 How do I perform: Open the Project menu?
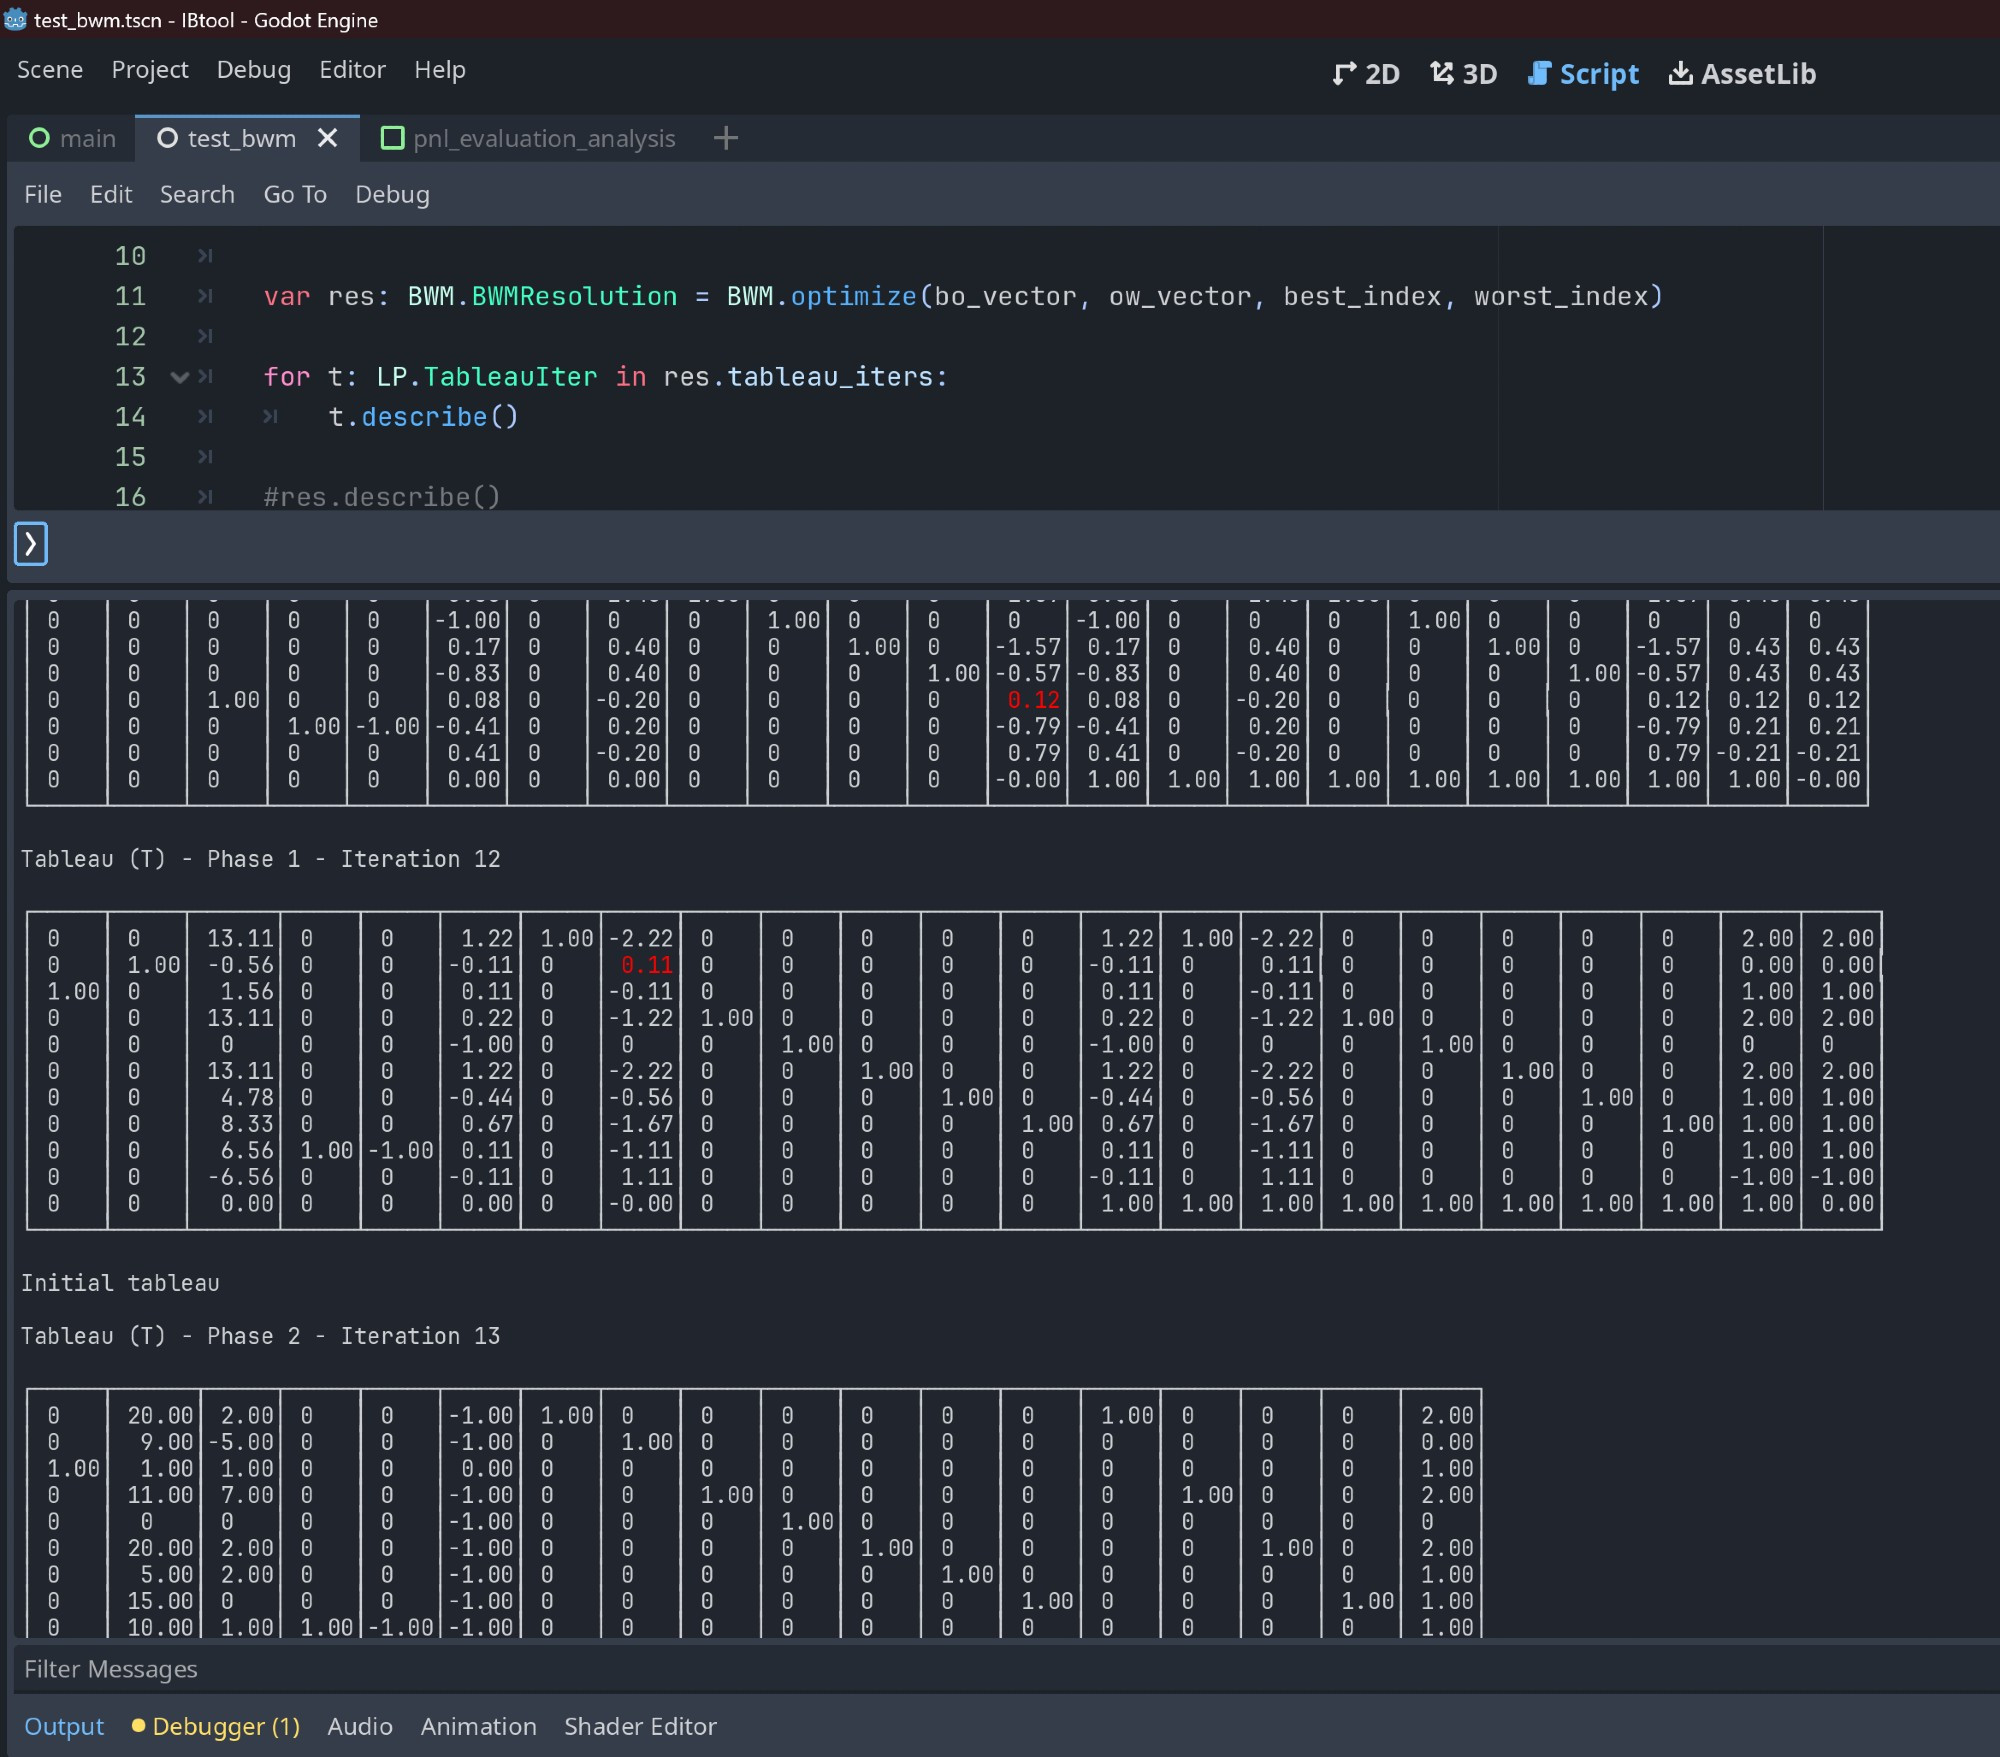coord(150,70)
